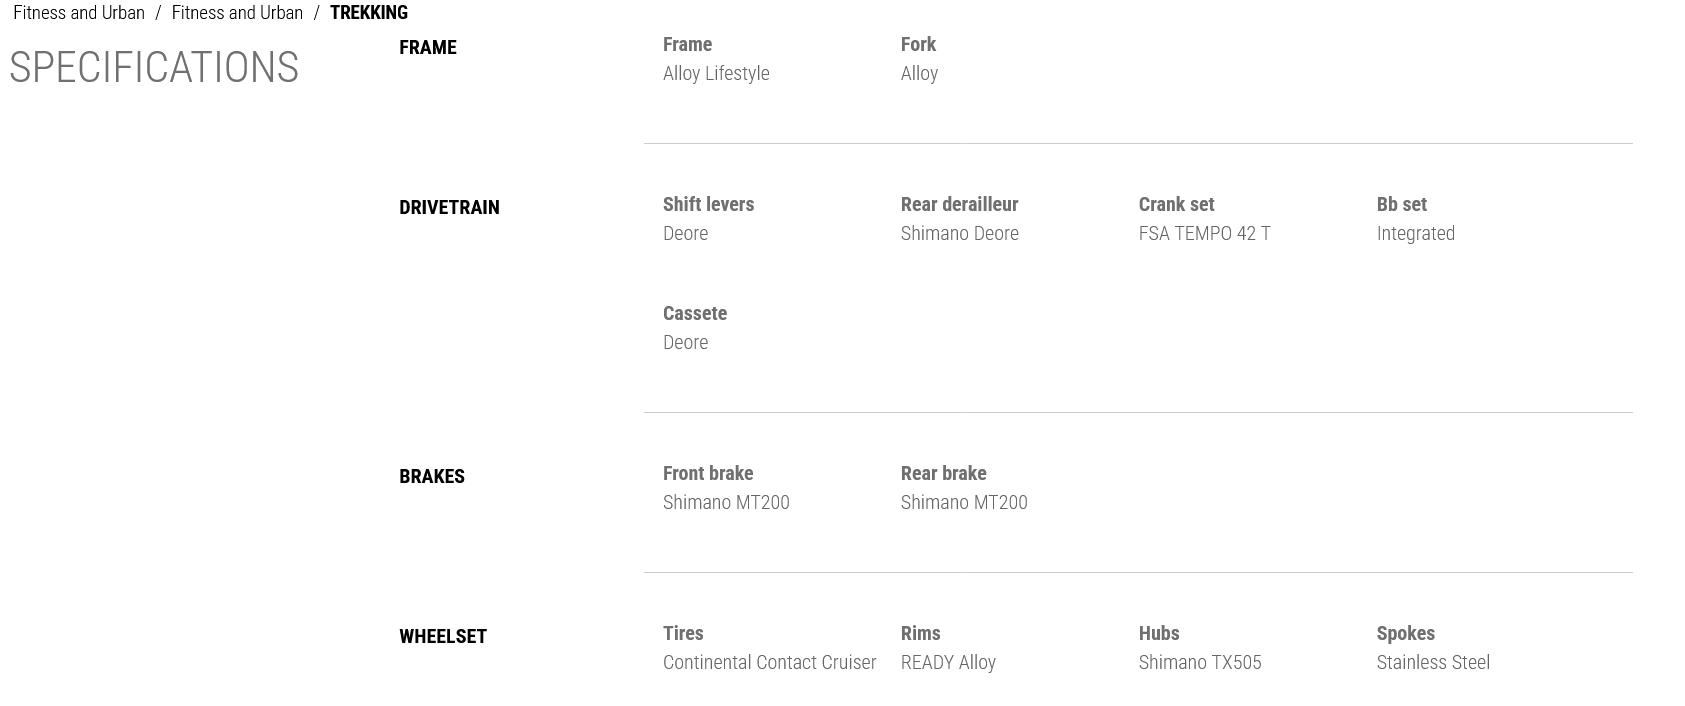Click the Integrated Bb set value
The image size is (1685, 706).
(x=1415, y=233)
